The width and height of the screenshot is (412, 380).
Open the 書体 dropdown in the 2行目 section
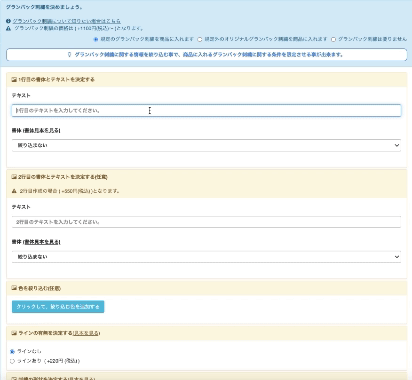[206, 257]
